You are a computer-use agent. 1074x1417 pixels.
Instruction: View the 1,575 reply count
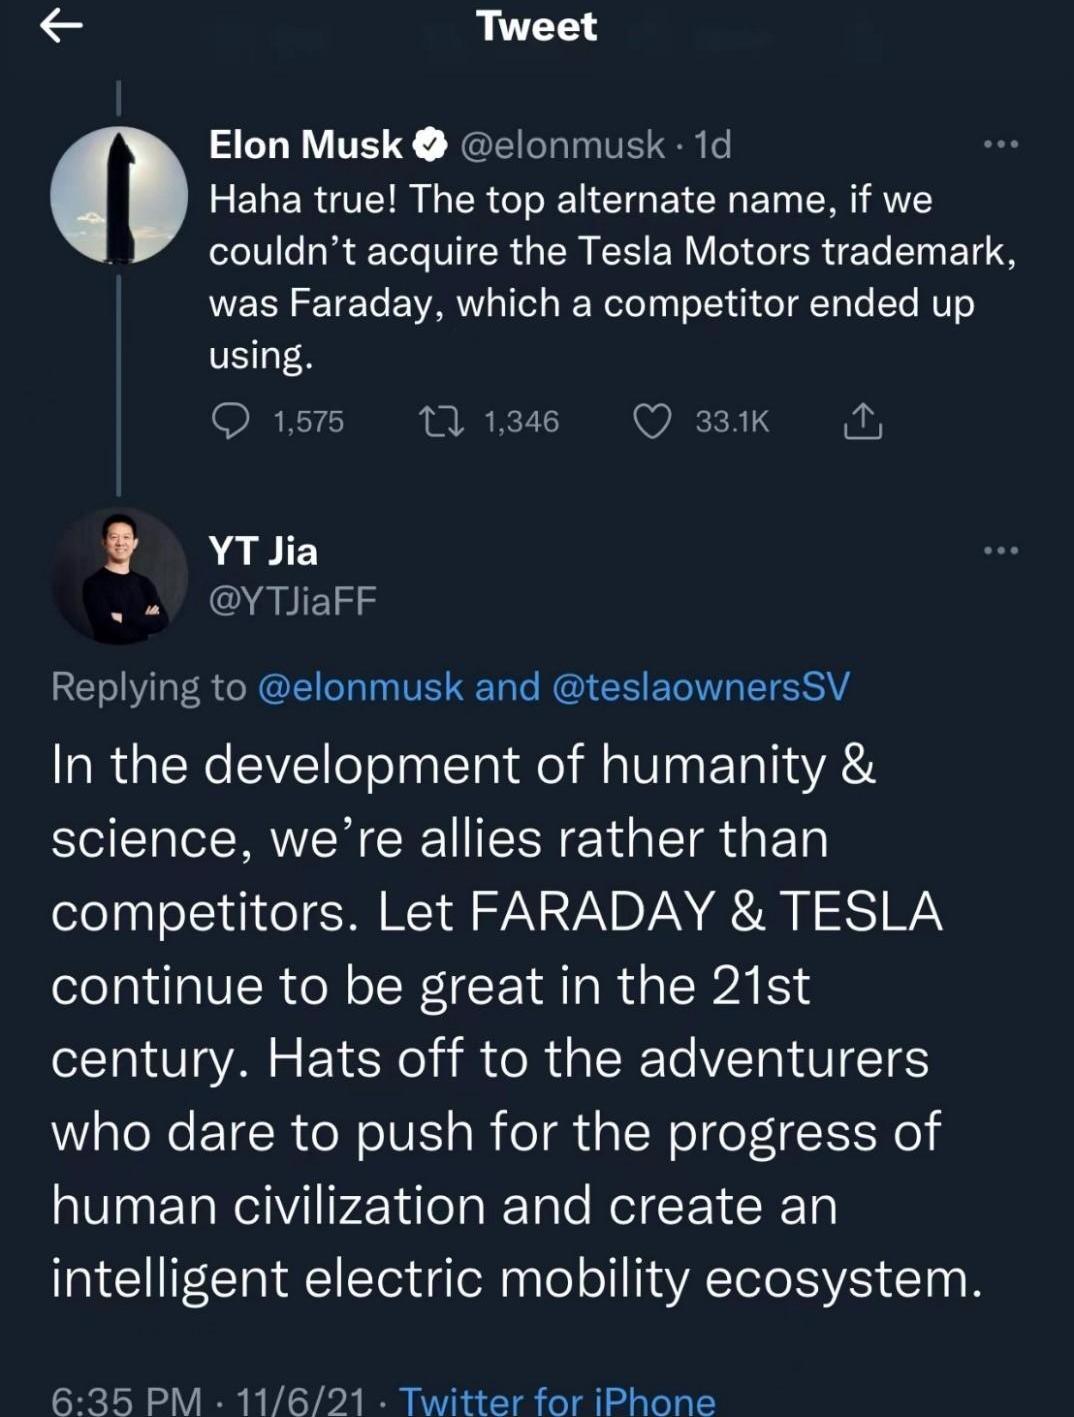(x=306, y=421)
